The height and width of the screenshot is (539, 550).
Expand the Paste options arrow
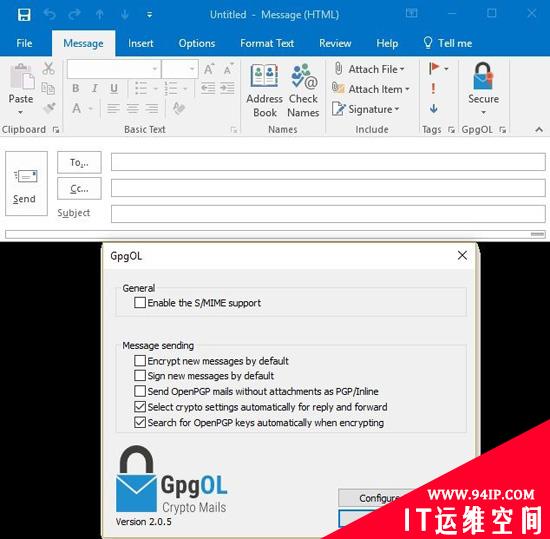pos(20,112)
